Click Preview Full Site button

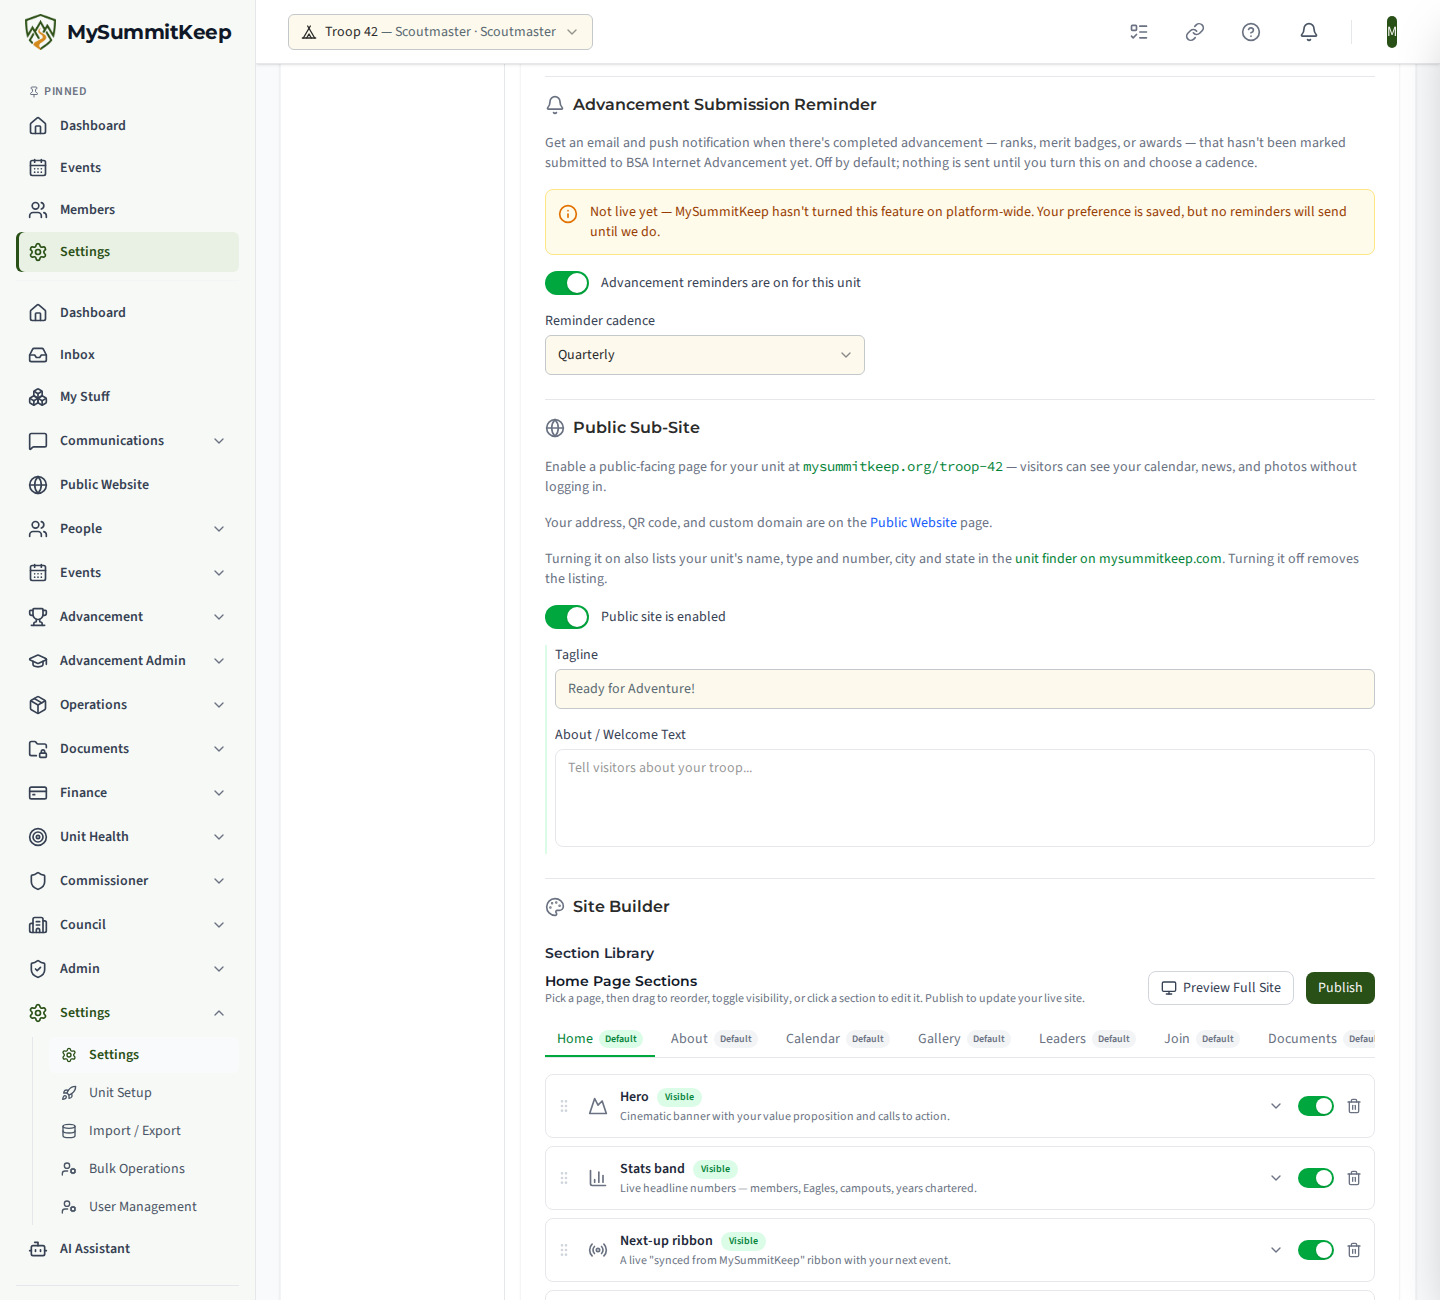(x=1221, y=988)
